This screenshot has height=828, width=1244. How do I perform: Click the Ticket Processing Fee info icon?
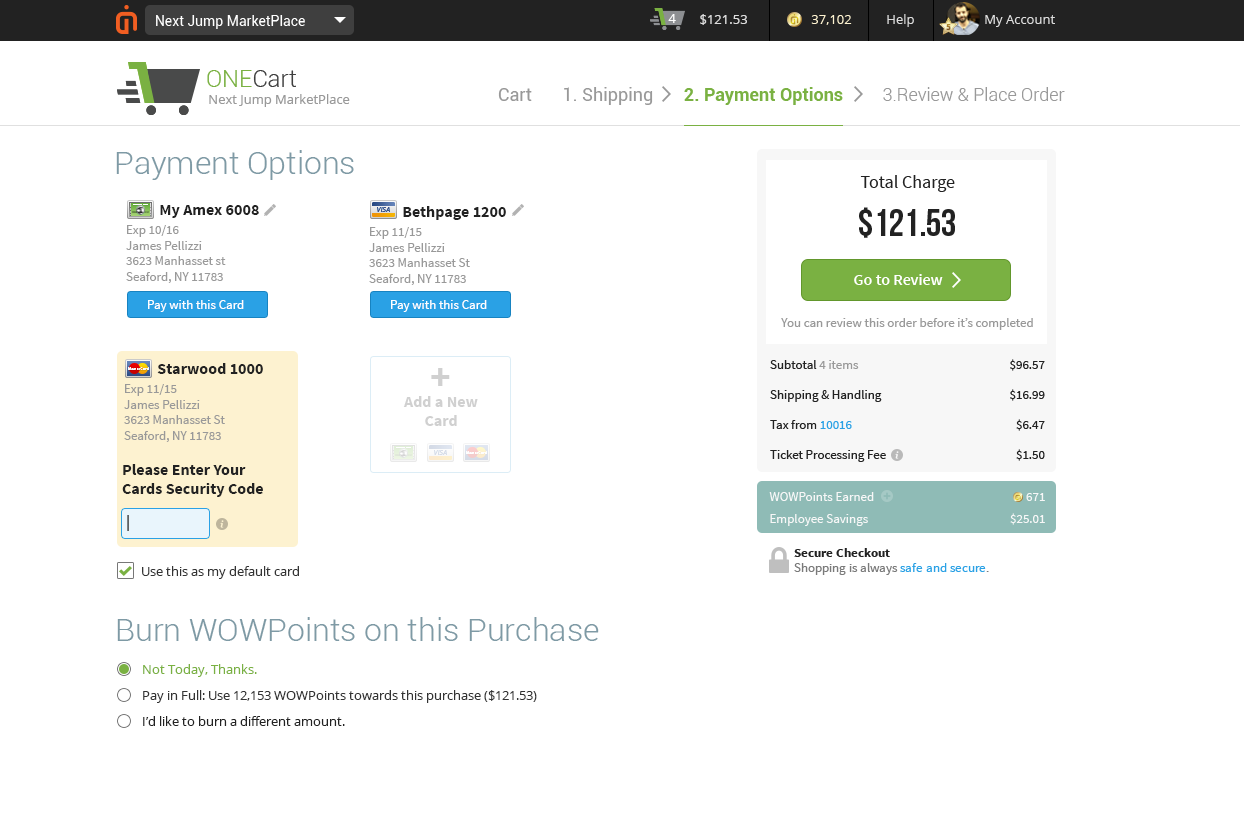(x=897, y=455)
